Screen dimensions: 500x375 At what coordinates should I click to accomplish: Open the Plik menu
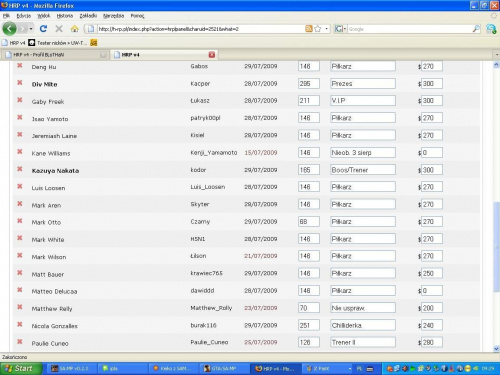point(6,16)
